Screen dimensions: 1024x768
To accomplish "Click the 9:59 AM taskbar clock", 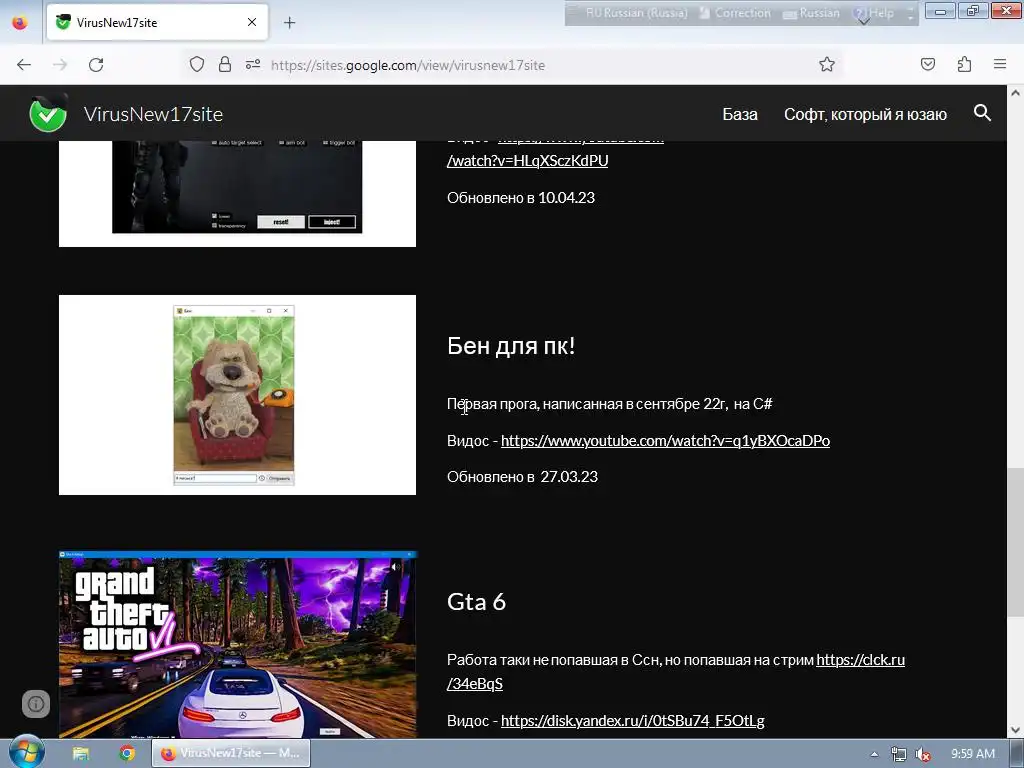I will click(x=973, y=754).
